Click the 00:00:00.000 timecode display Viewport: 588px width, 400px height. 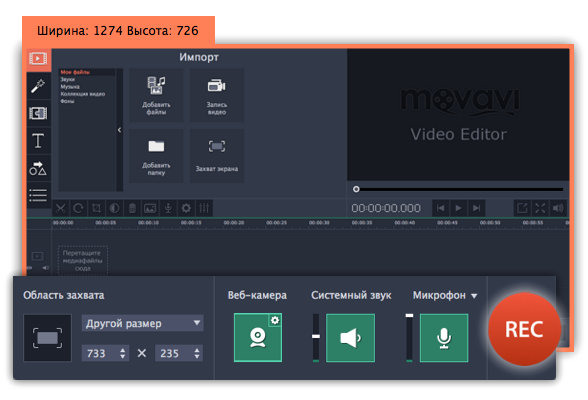pyautogui.click(x=386, y=208)
